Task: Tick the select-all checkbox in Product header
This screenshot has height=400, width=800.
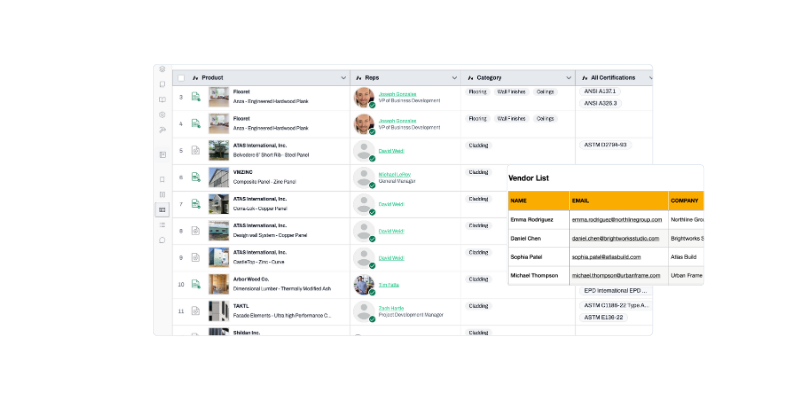Action: [181, 78]
